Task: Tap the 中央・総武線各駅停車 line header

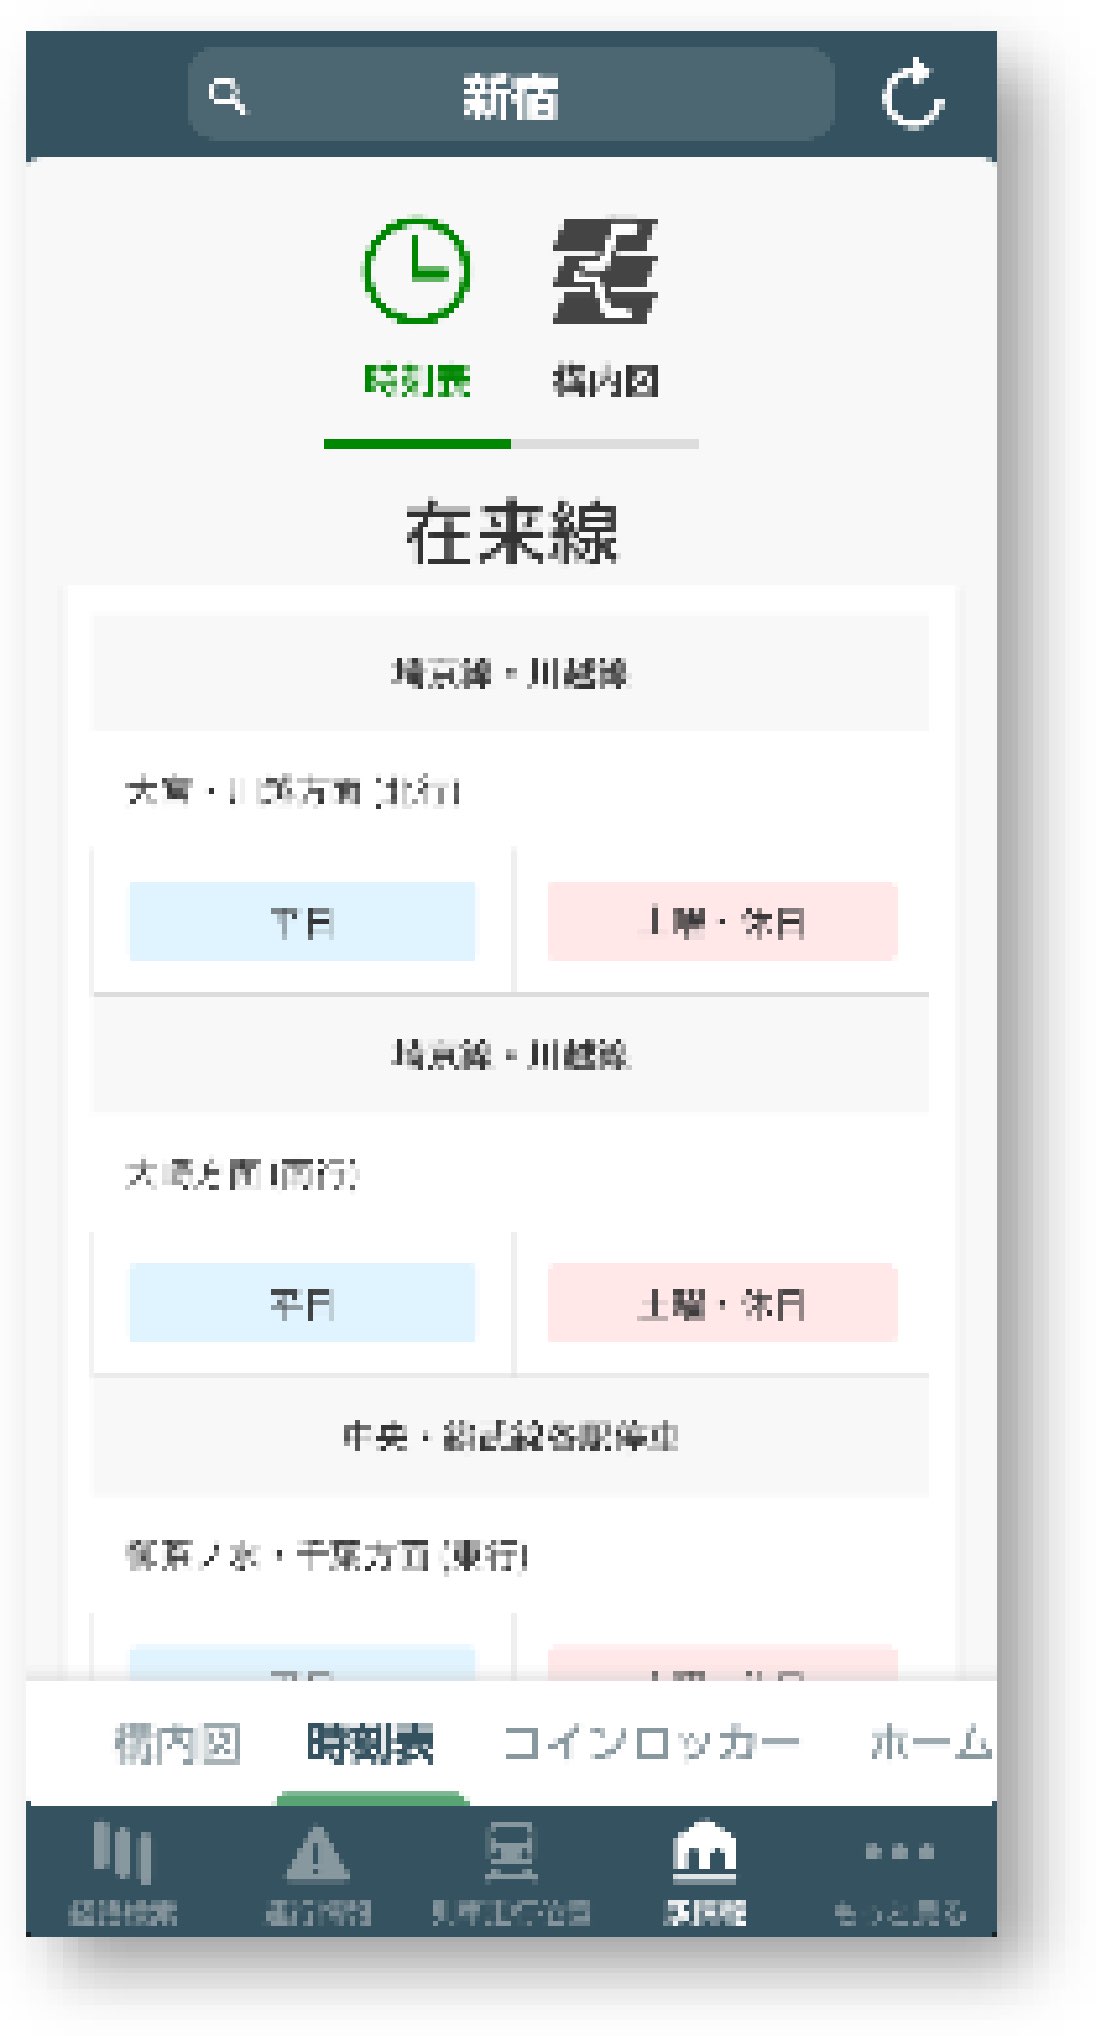Action: click(x=510, y=1437)
